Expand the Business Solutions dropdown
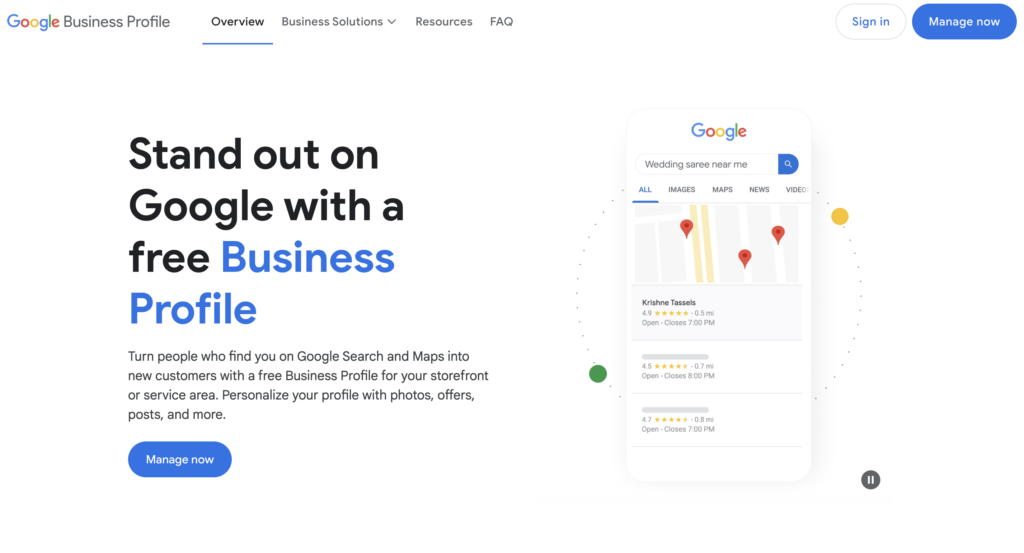The width and height of the screenshot is (1024, 553). coord(338,22)
